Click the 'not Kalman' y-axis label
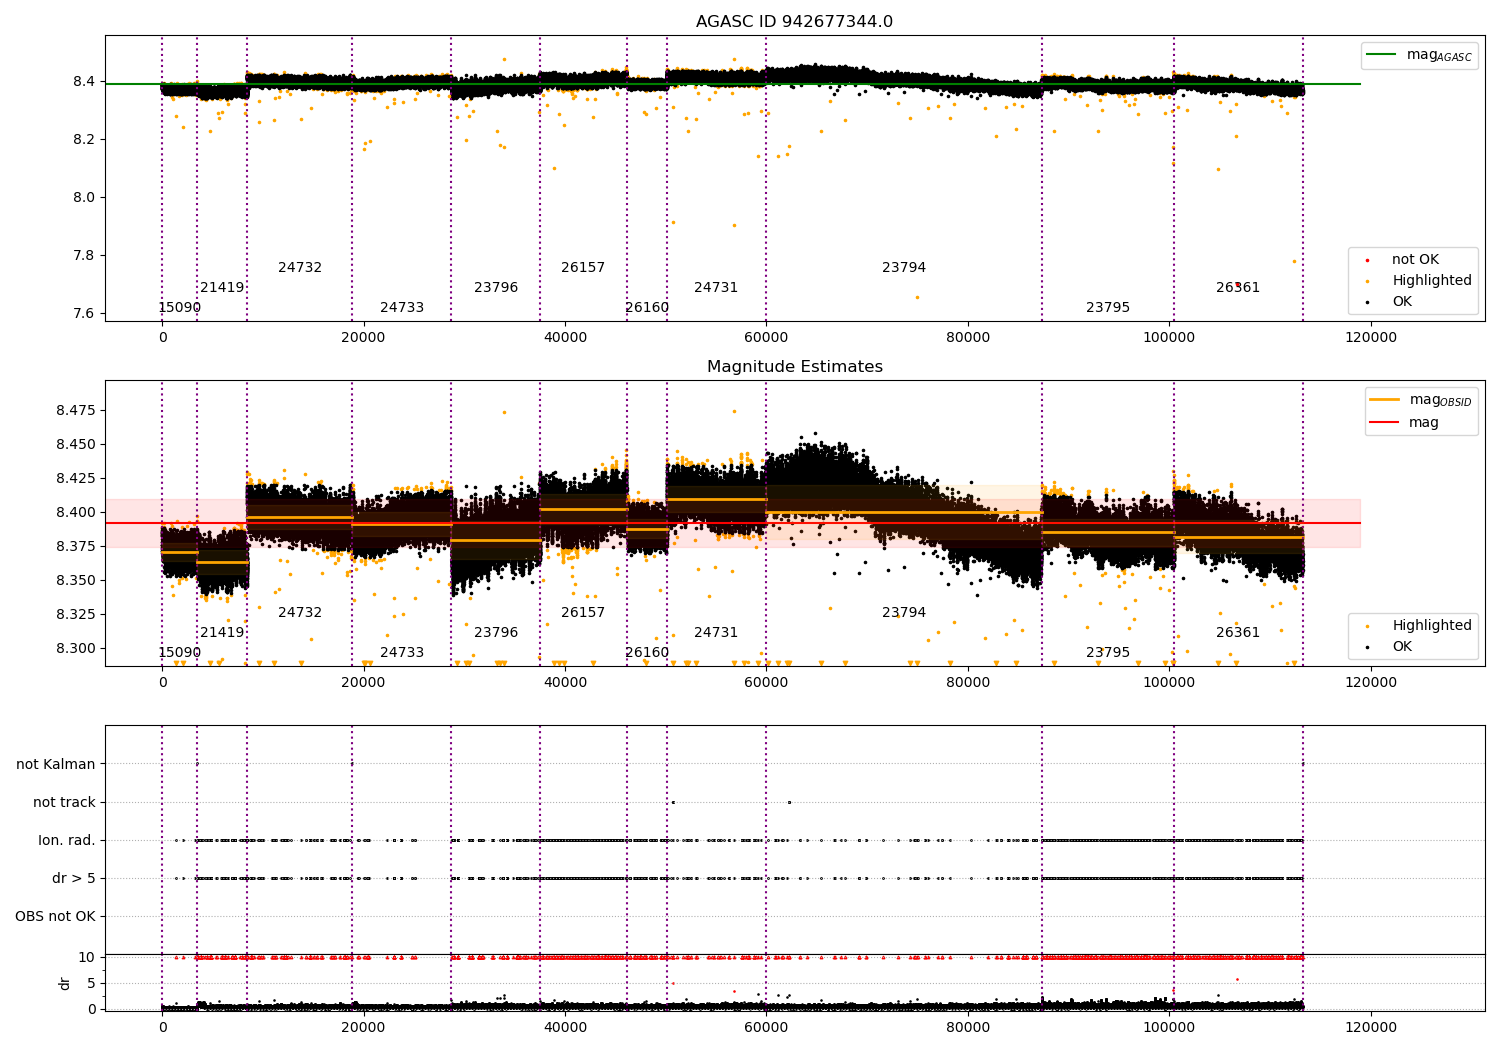 tap(56, 764)
